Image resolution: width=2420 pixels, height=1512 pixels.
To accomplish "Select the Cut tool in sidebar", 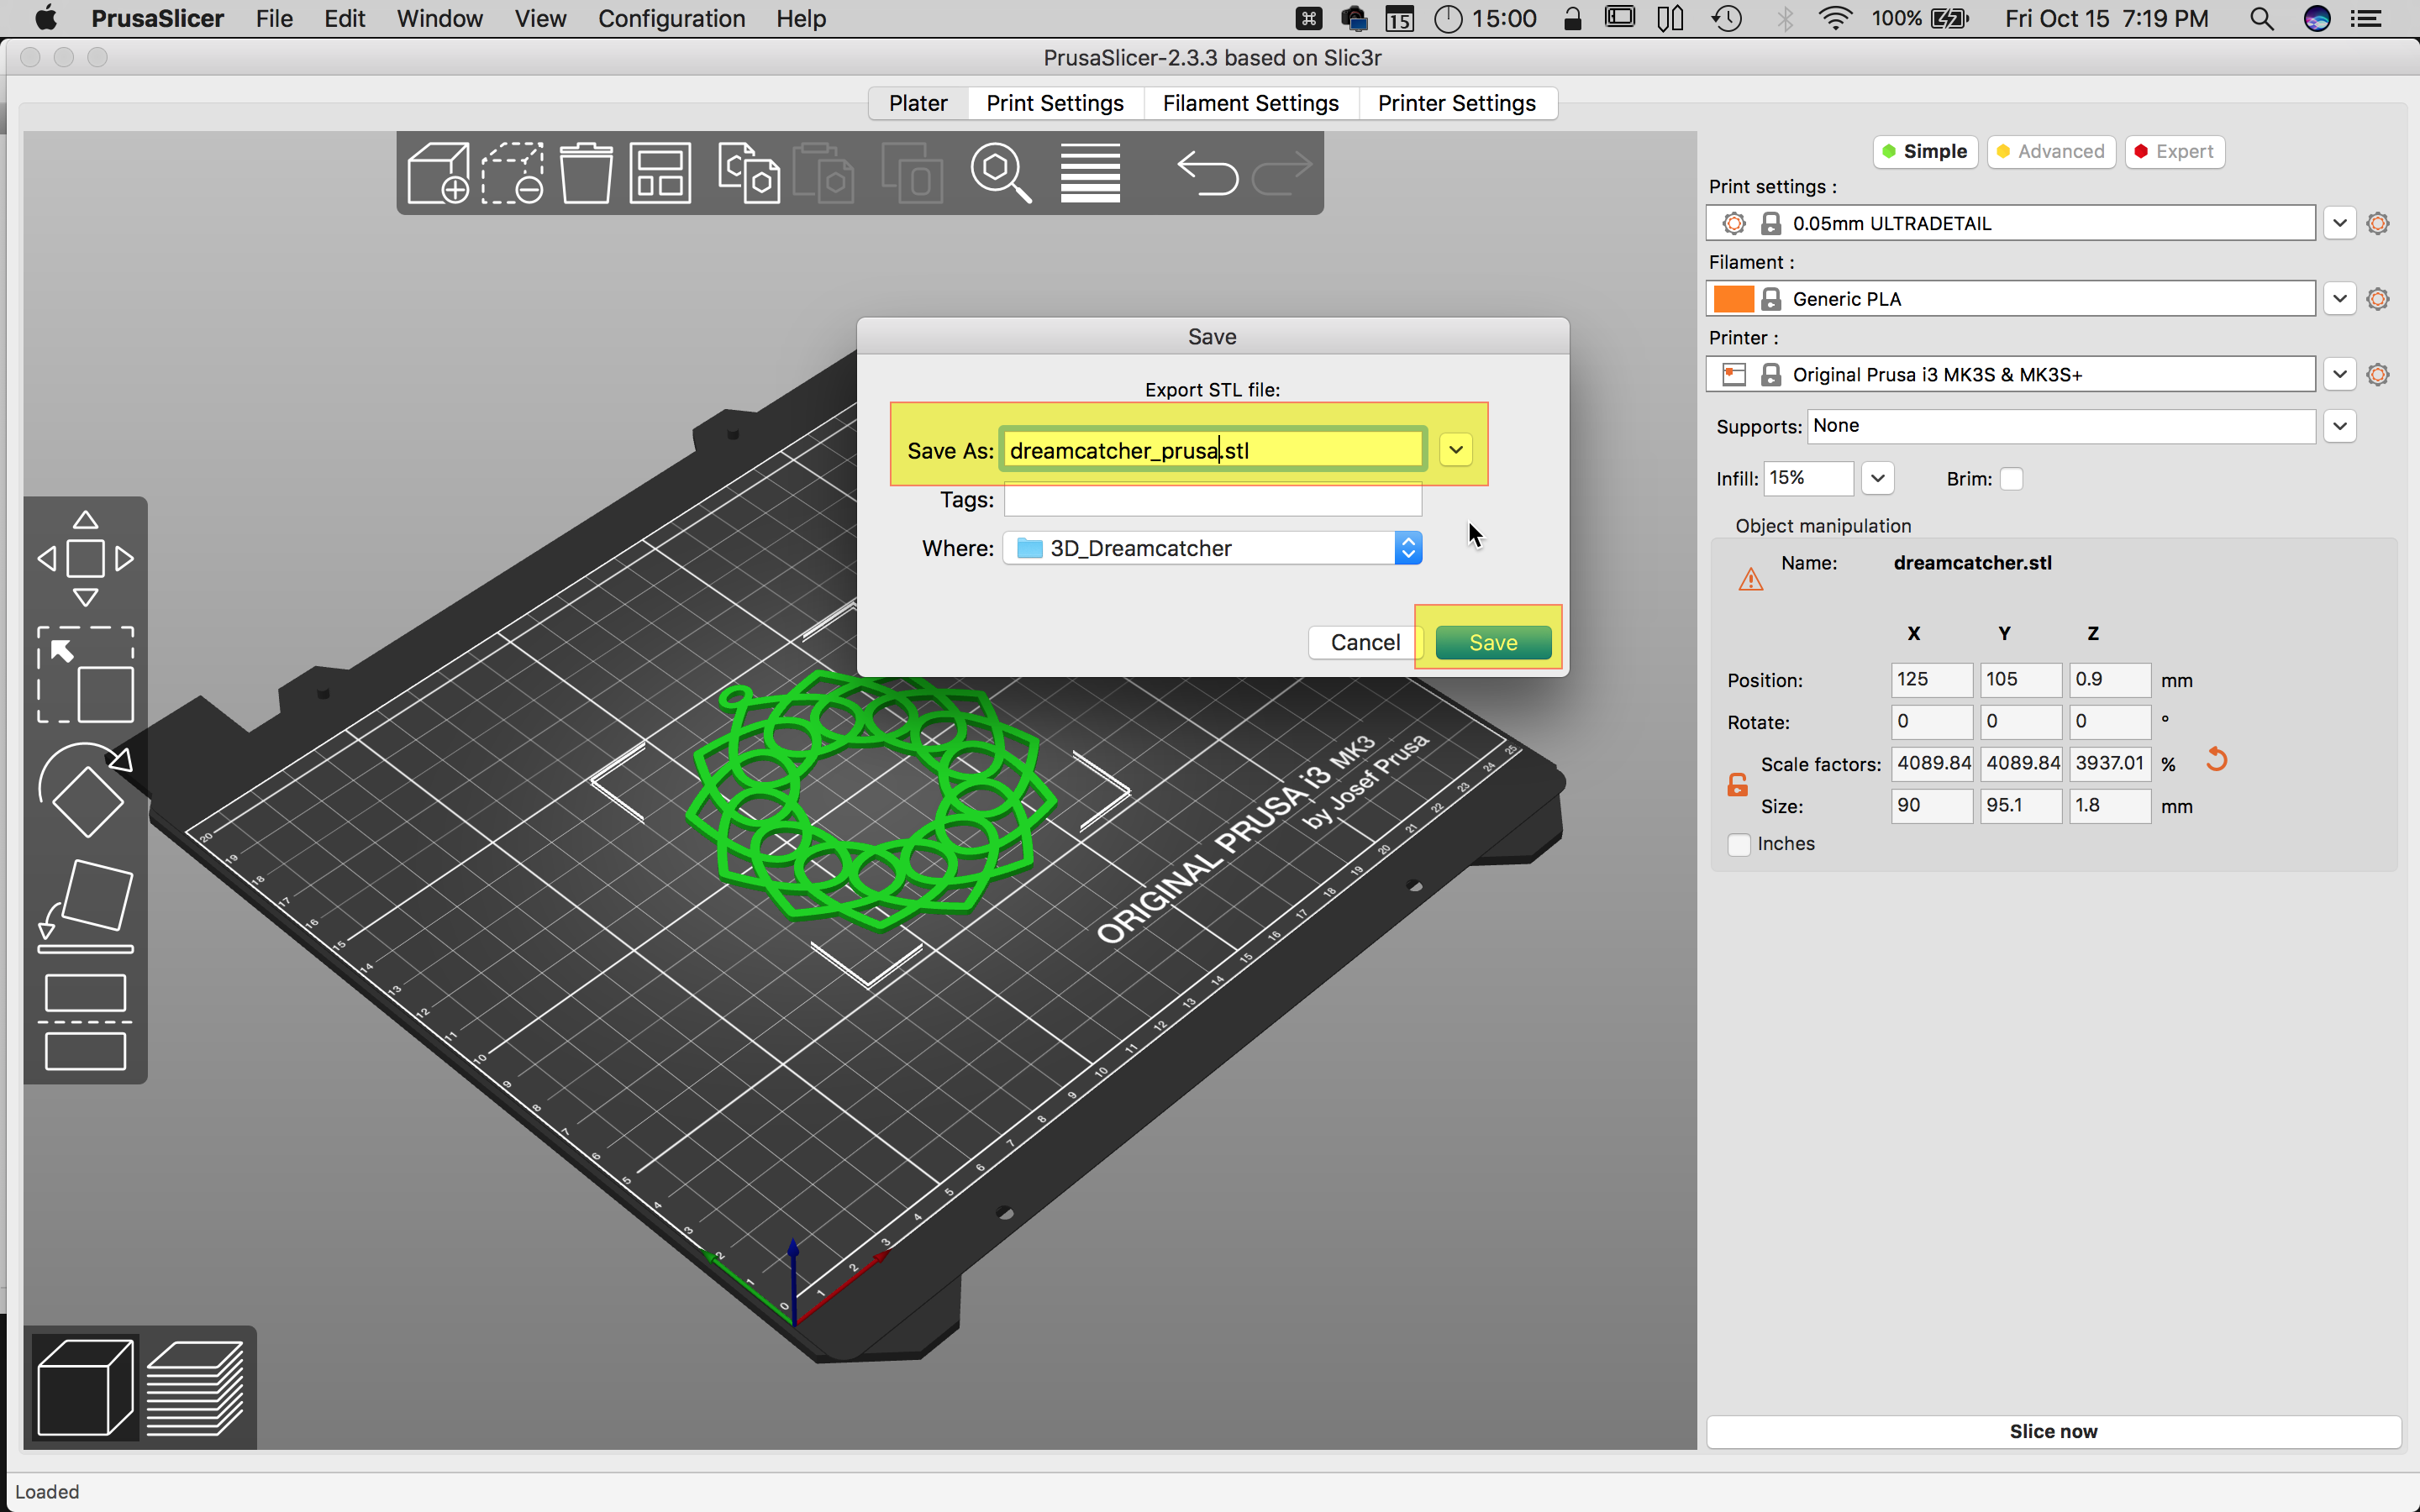I will pos(85,1022).
